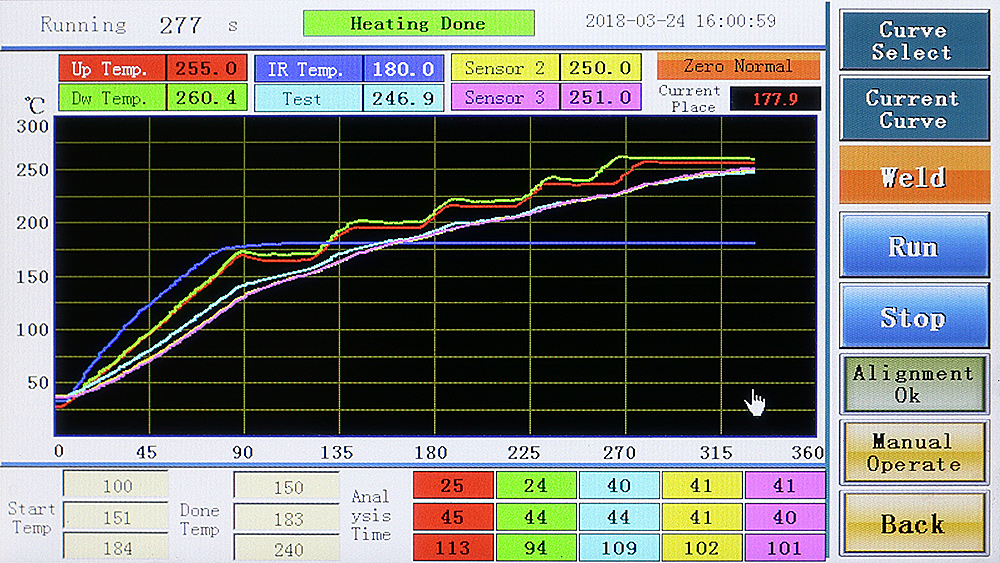Click the IR Temp. 180.0 value
The height and width of the screenshot is (563, 1000).
click(x=403, y=68)
